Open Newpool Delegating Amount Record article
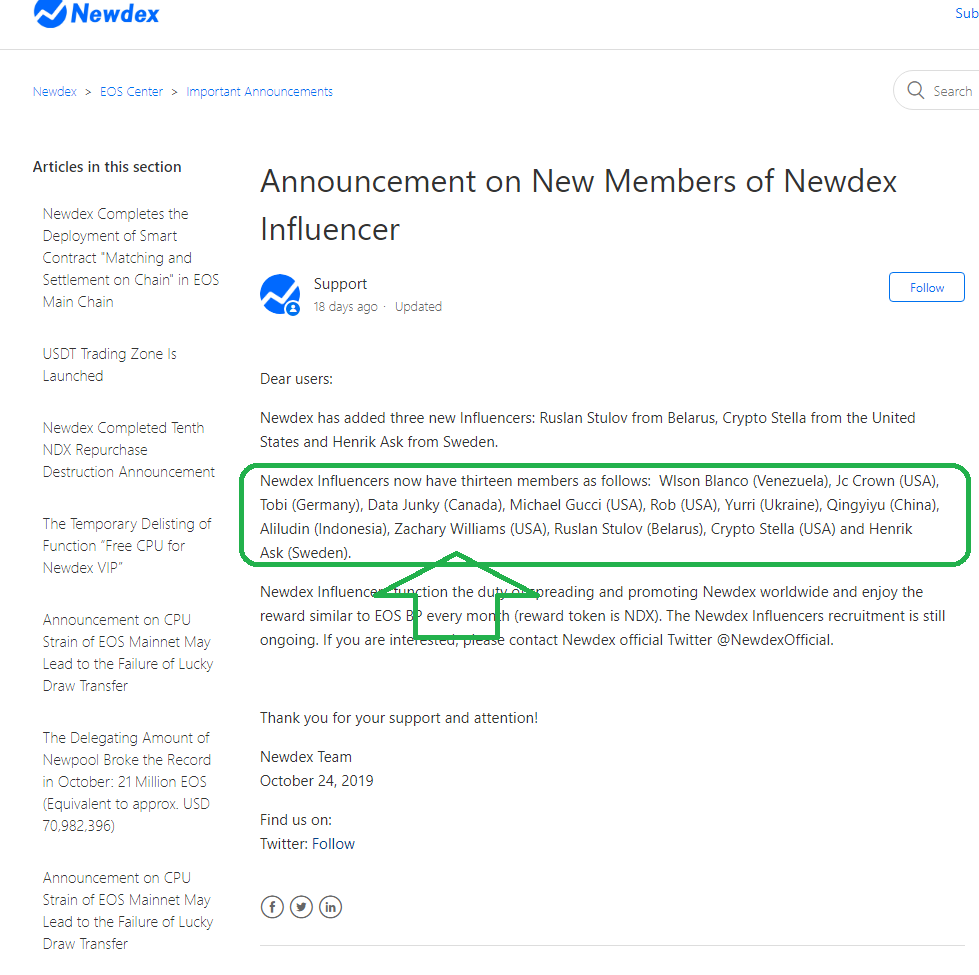Viewport: 979px width, 975px height. point(127,782)
